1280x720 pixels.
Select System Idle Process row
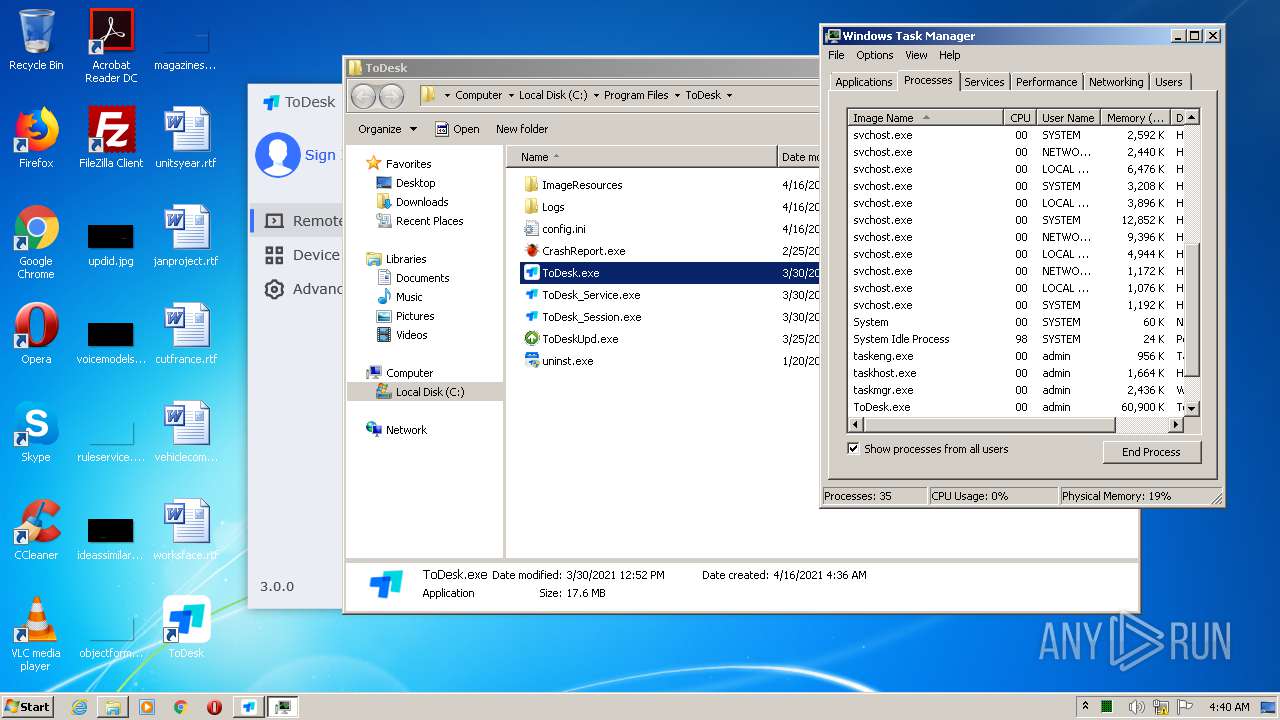[x=1016, y=339]
